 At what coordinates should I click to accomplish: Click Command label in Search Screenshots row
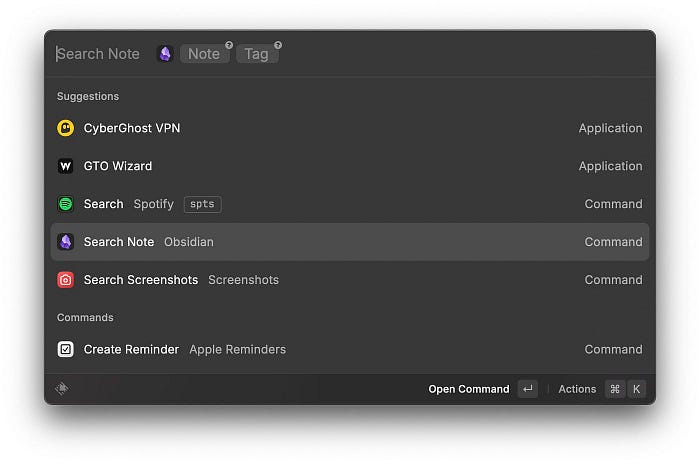[613, 280]
